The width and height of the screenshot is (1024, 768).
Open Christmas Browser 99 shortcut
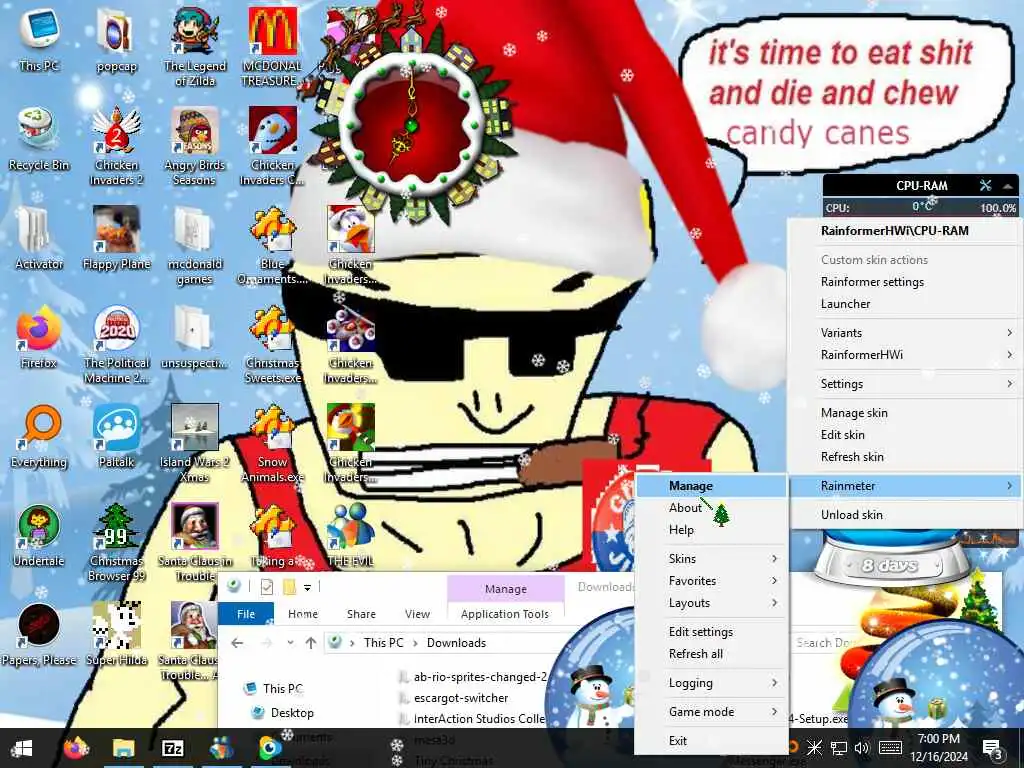coord(116,542)
